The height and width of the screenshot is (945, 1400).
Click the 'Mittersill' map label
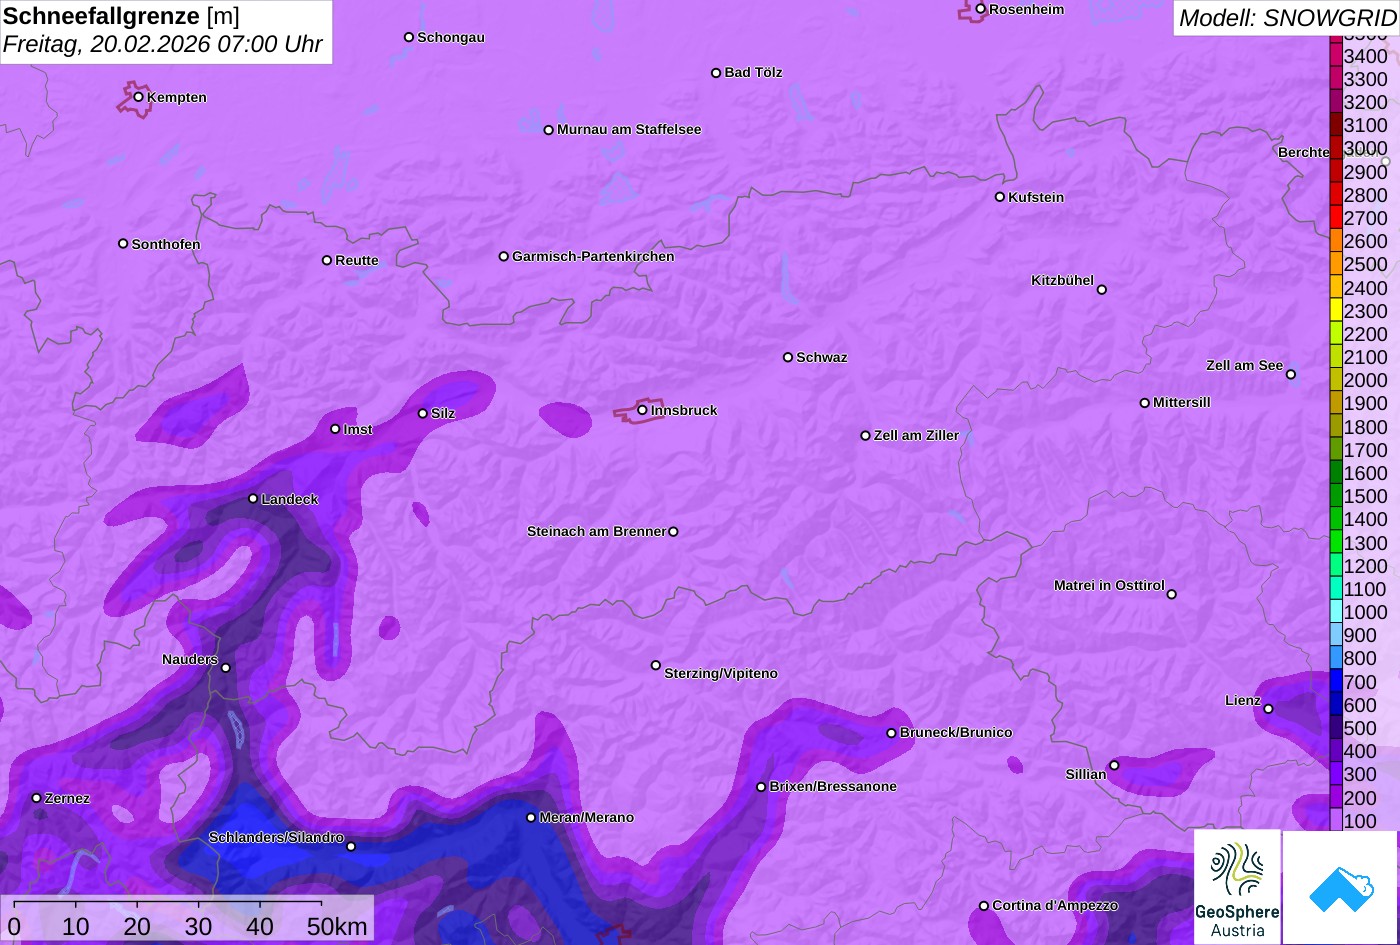coord(1182,402)
